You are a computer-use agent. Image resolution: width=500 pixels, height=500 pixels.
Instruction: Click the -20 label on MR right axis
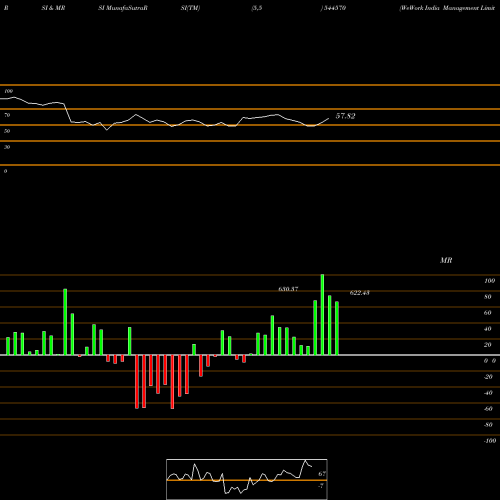coord(488,377)
